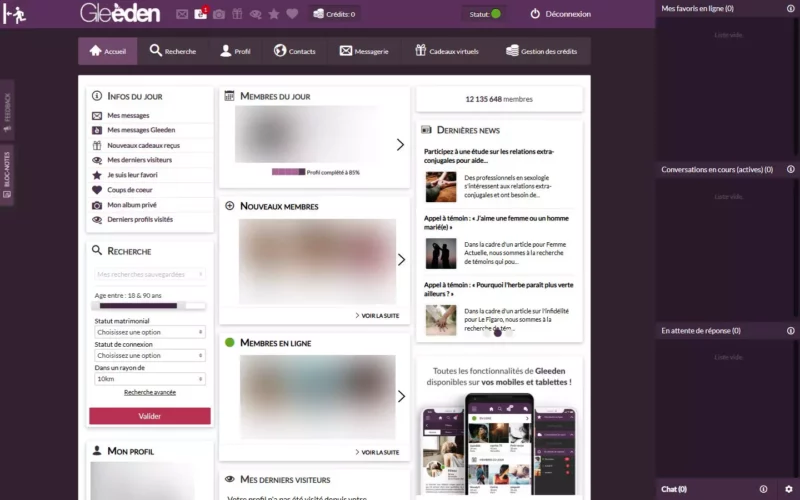
Task: Click the massage thumbnail in Dernières news
Action: (x=441, y=187)
